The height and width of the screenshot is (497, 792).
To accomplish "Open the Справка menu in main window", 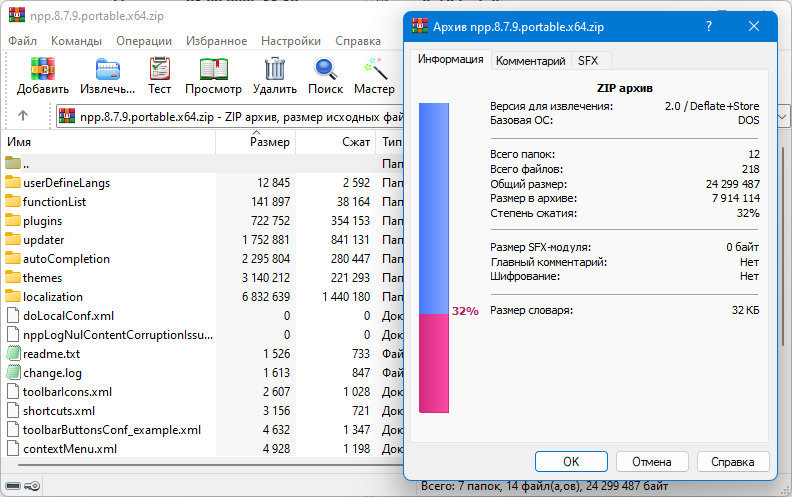I will click(x=358, y=41).
